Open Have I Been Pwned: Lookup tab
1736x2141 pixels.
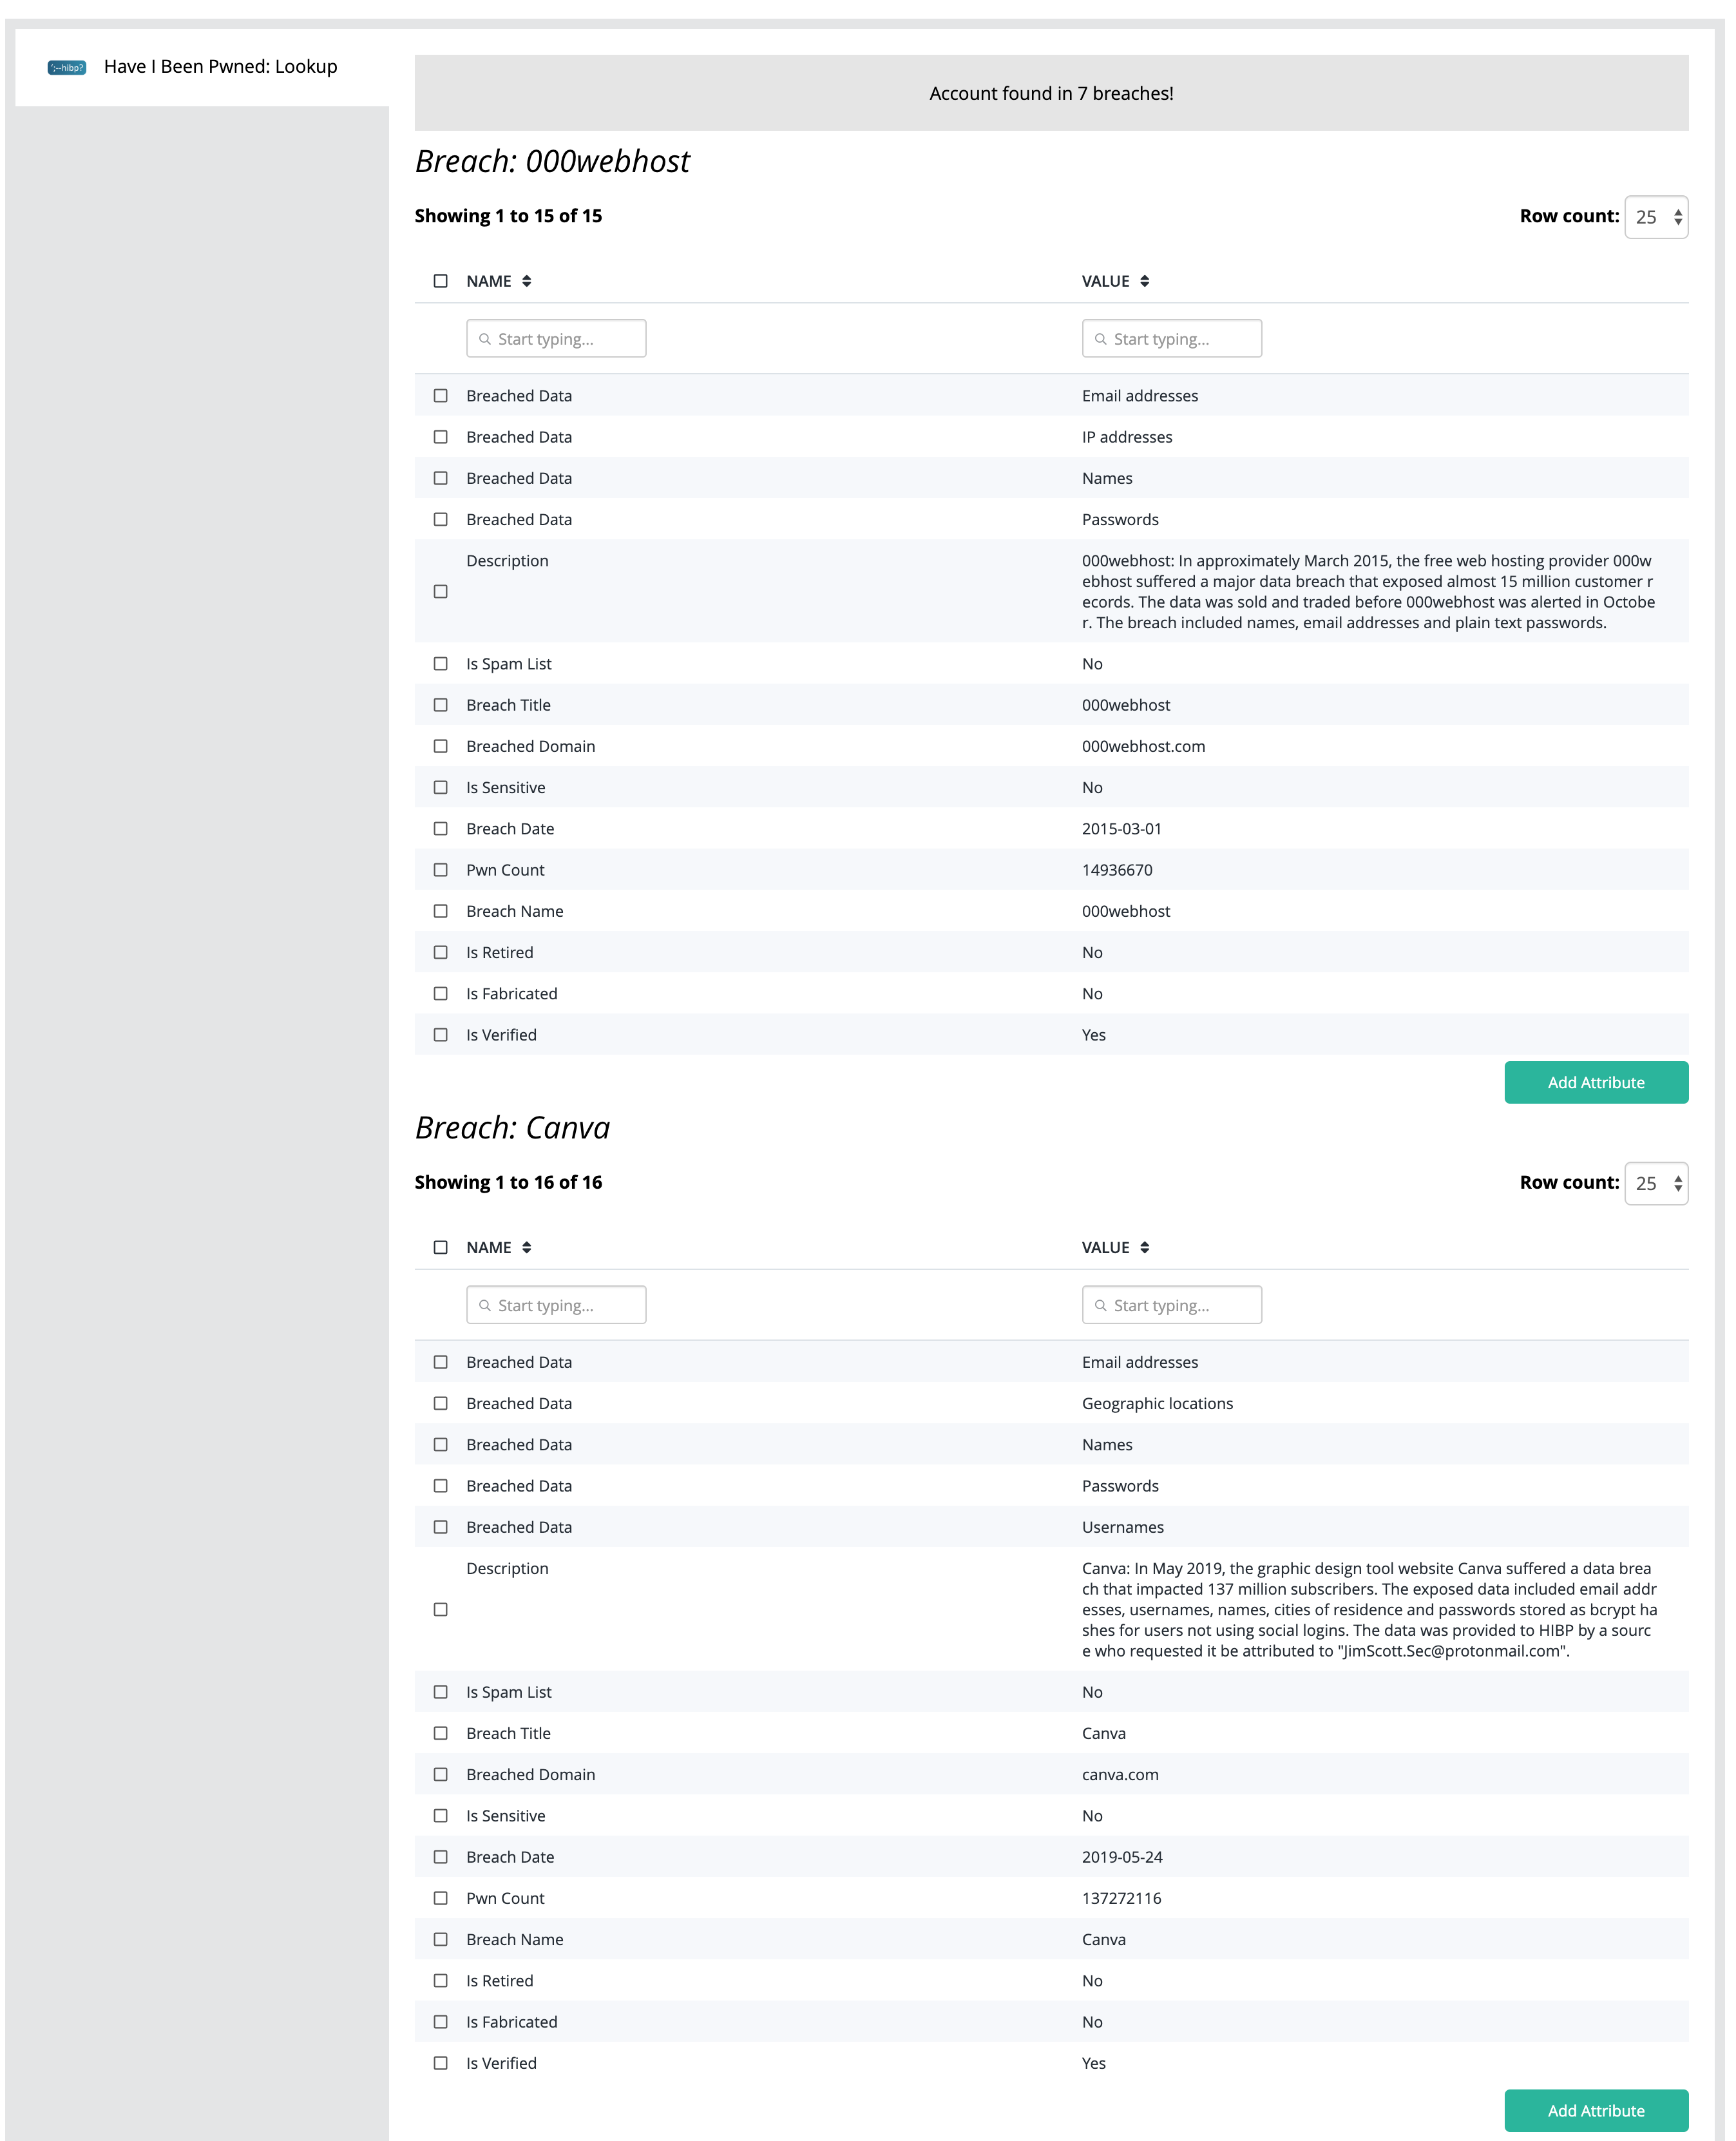(202, 67)
